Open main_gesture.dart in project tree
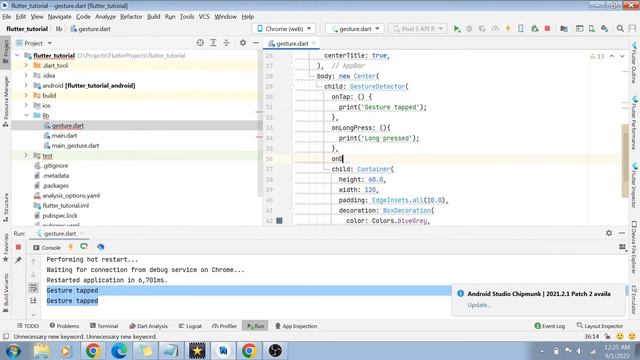This screenshot has width=640, height=360. 75,145
